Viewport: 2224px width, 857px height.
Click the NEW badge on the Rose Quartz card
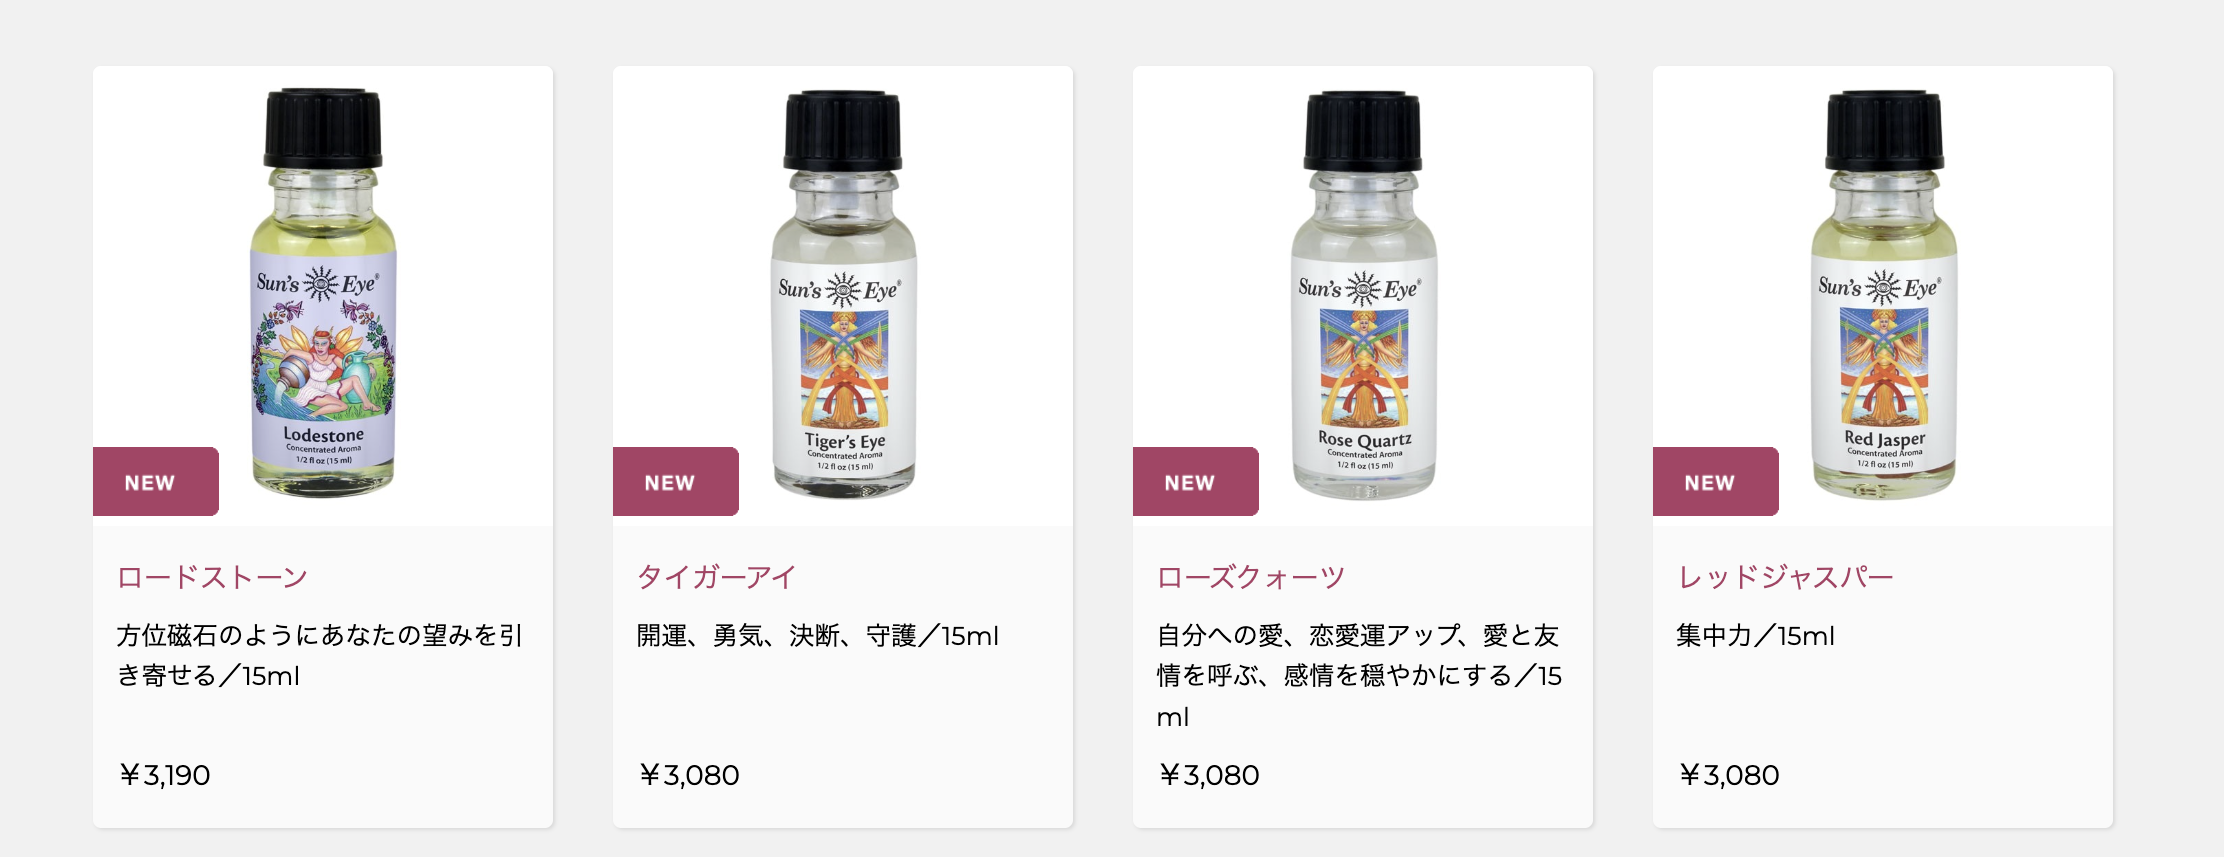point(1196,482)
